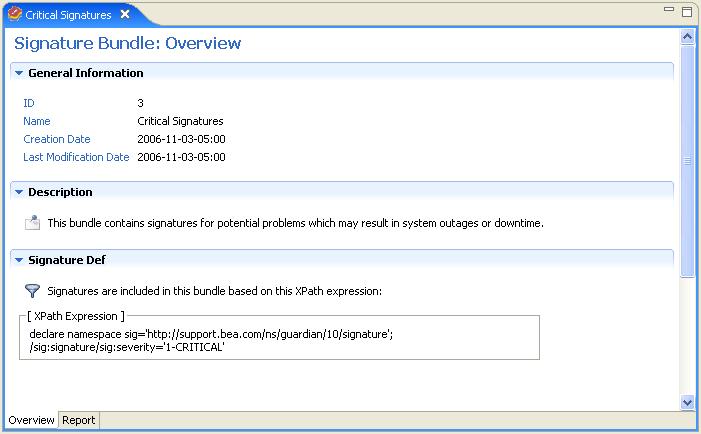This screenshot has width=701, height=434.
Task: Click the XPath Expression group label
Action: coord(76,316)
